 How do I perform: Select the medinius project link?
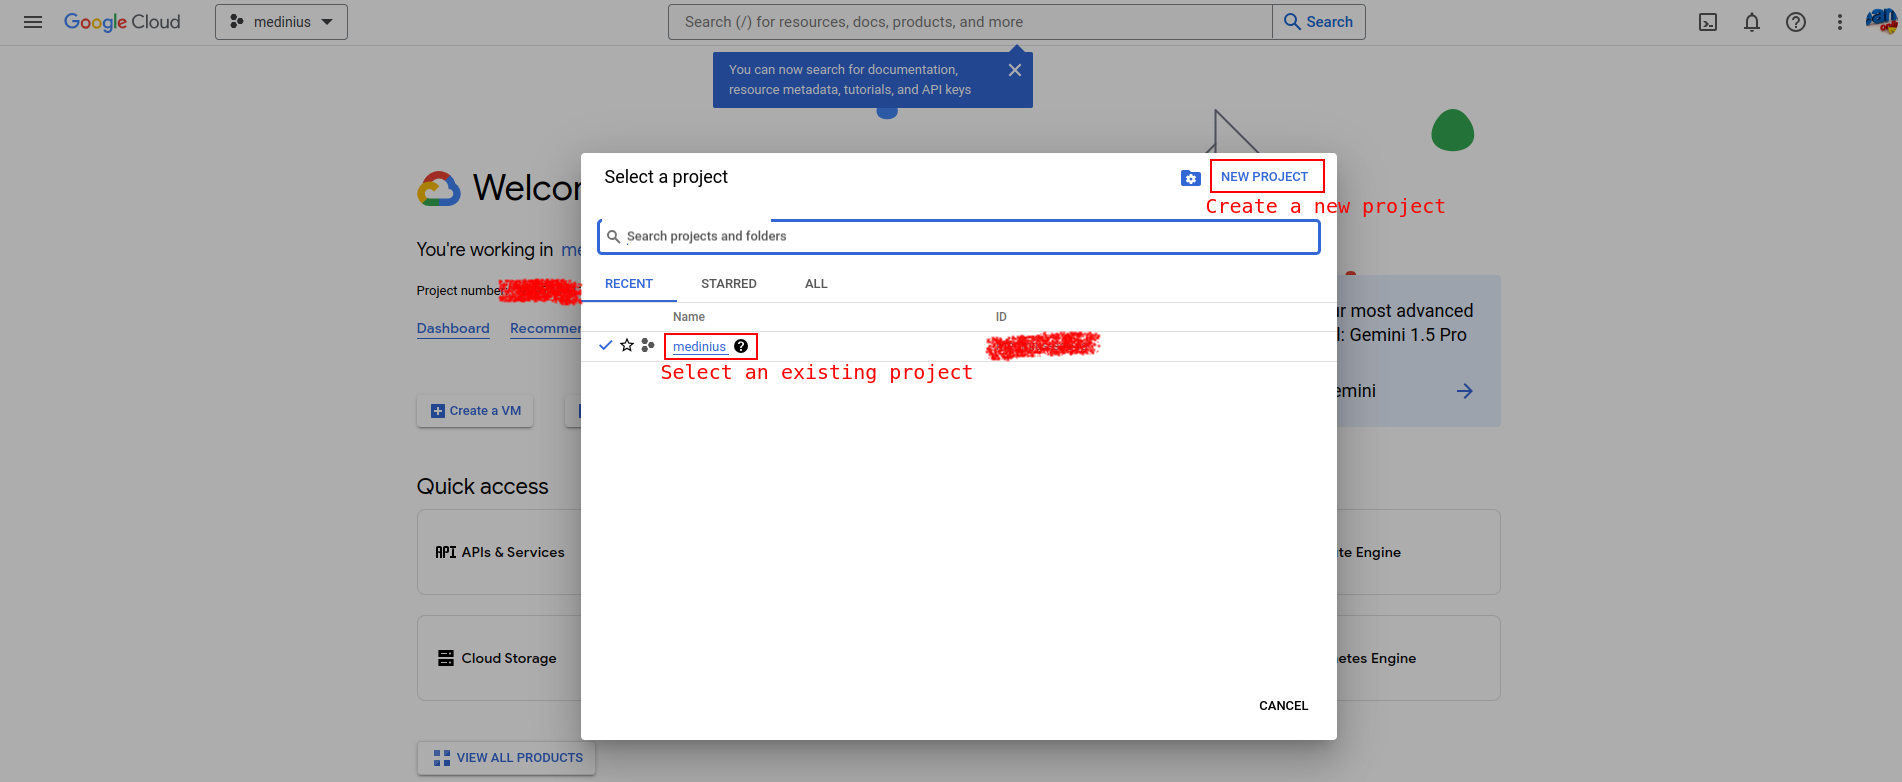[x=699, y=347]
